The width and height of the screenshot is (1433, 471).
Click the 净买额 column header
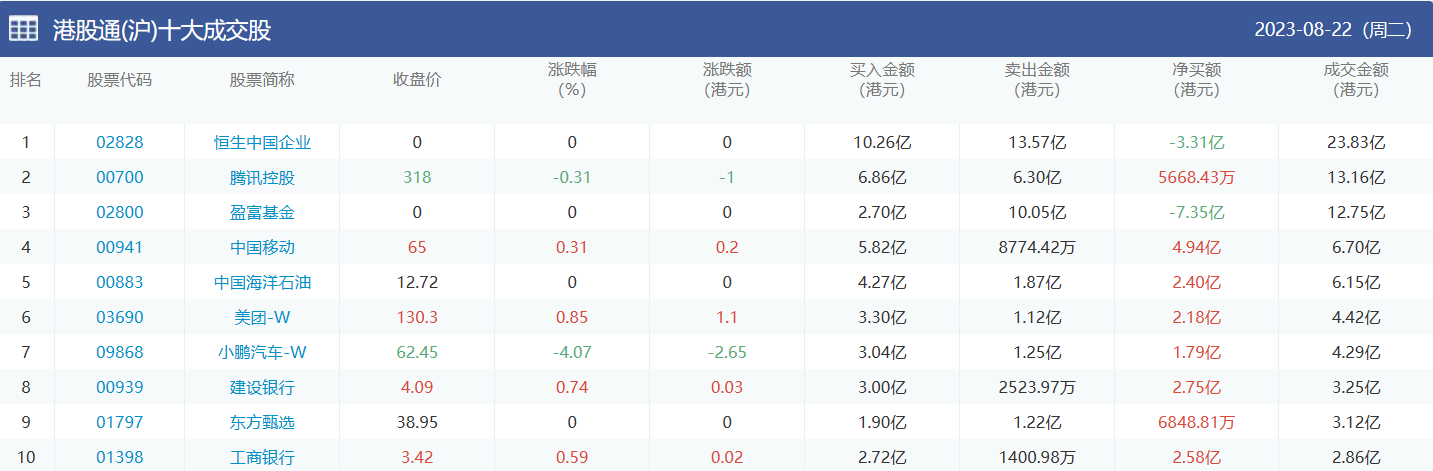(x=1197, y=80)
